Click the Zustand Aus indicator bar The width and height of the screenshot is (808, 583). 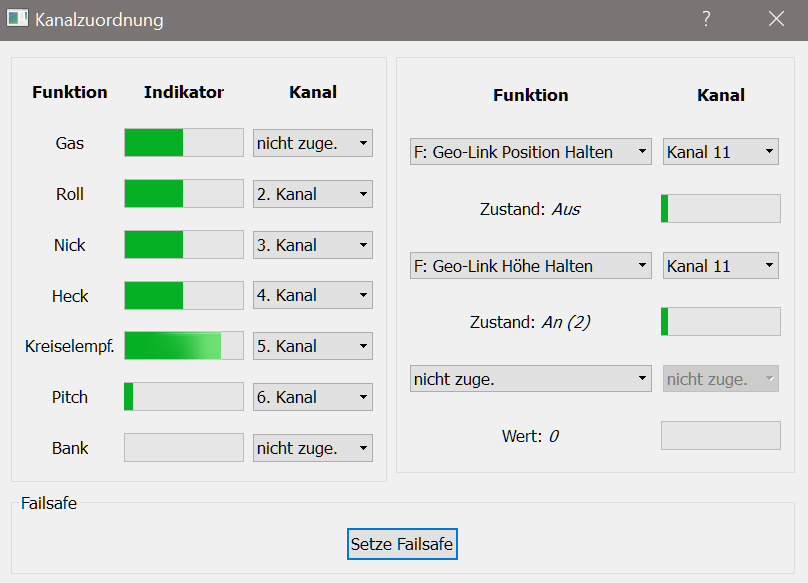tap(720, 209)
